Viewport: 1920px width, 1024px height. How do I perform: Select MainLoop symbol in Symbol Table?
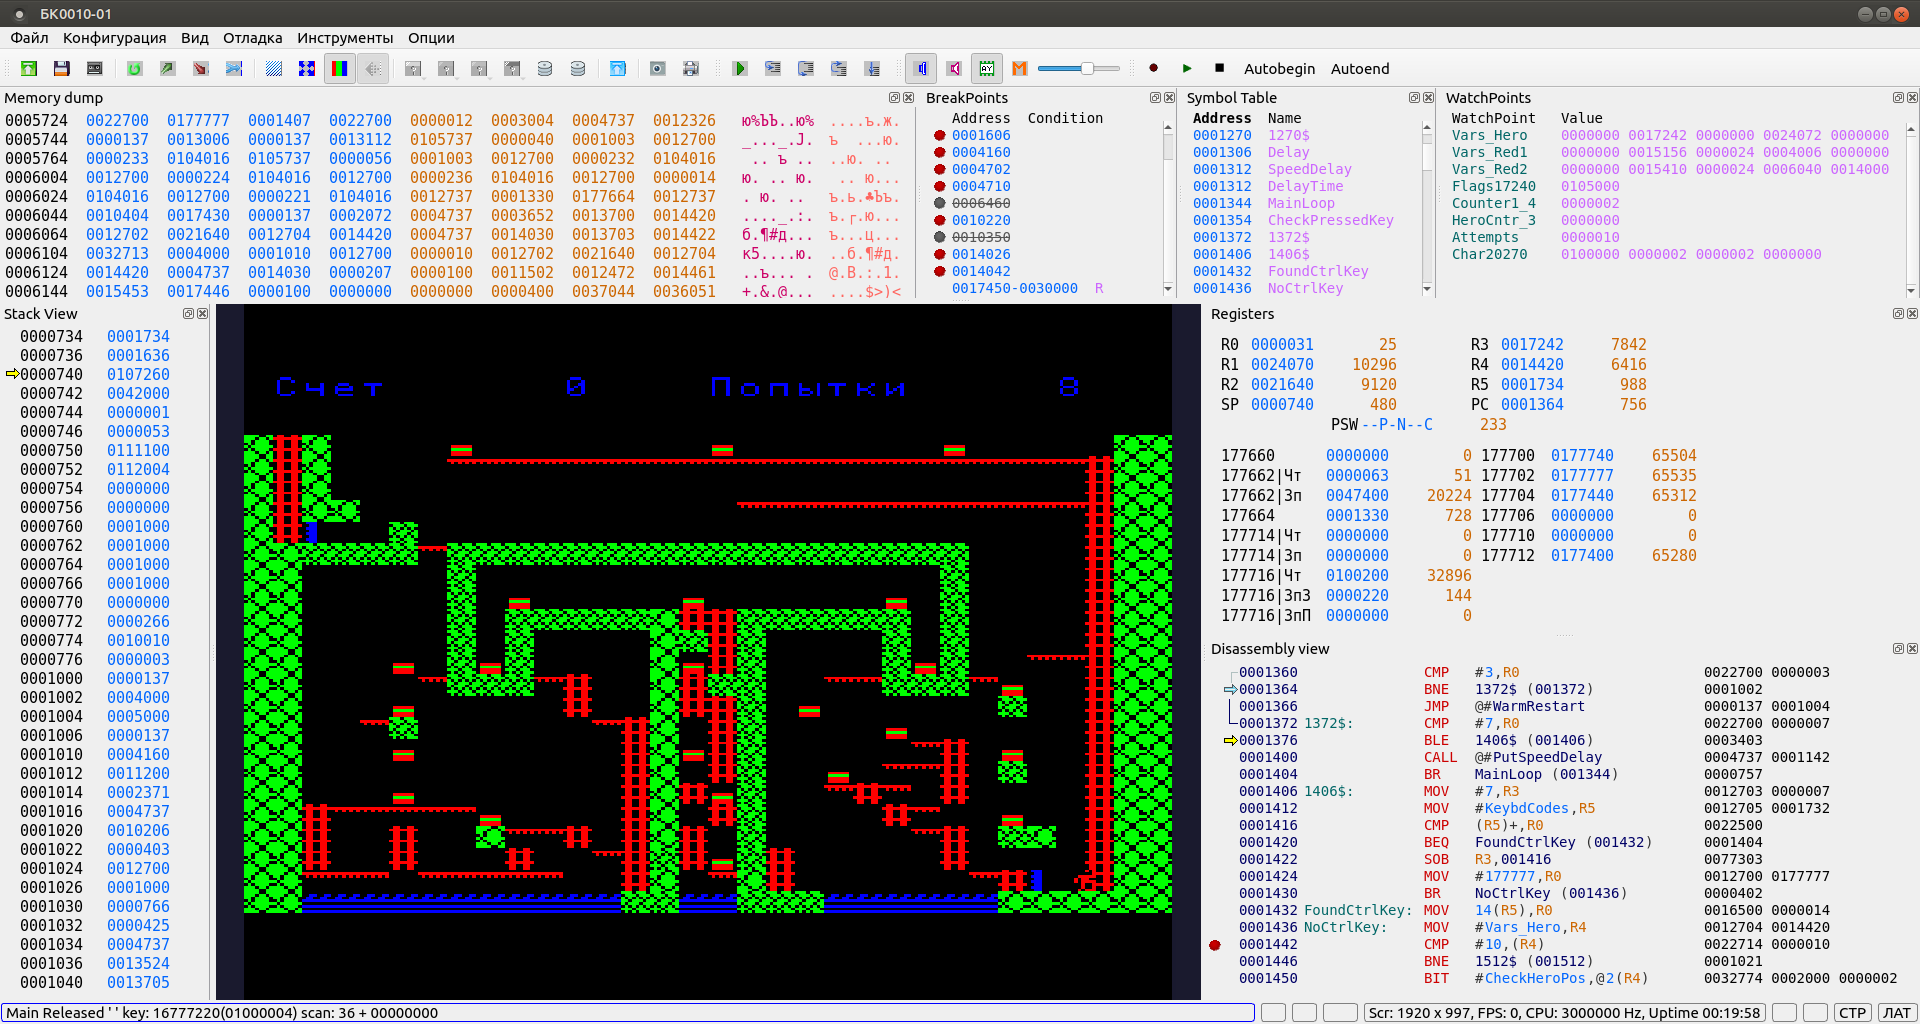point(1301,204)
